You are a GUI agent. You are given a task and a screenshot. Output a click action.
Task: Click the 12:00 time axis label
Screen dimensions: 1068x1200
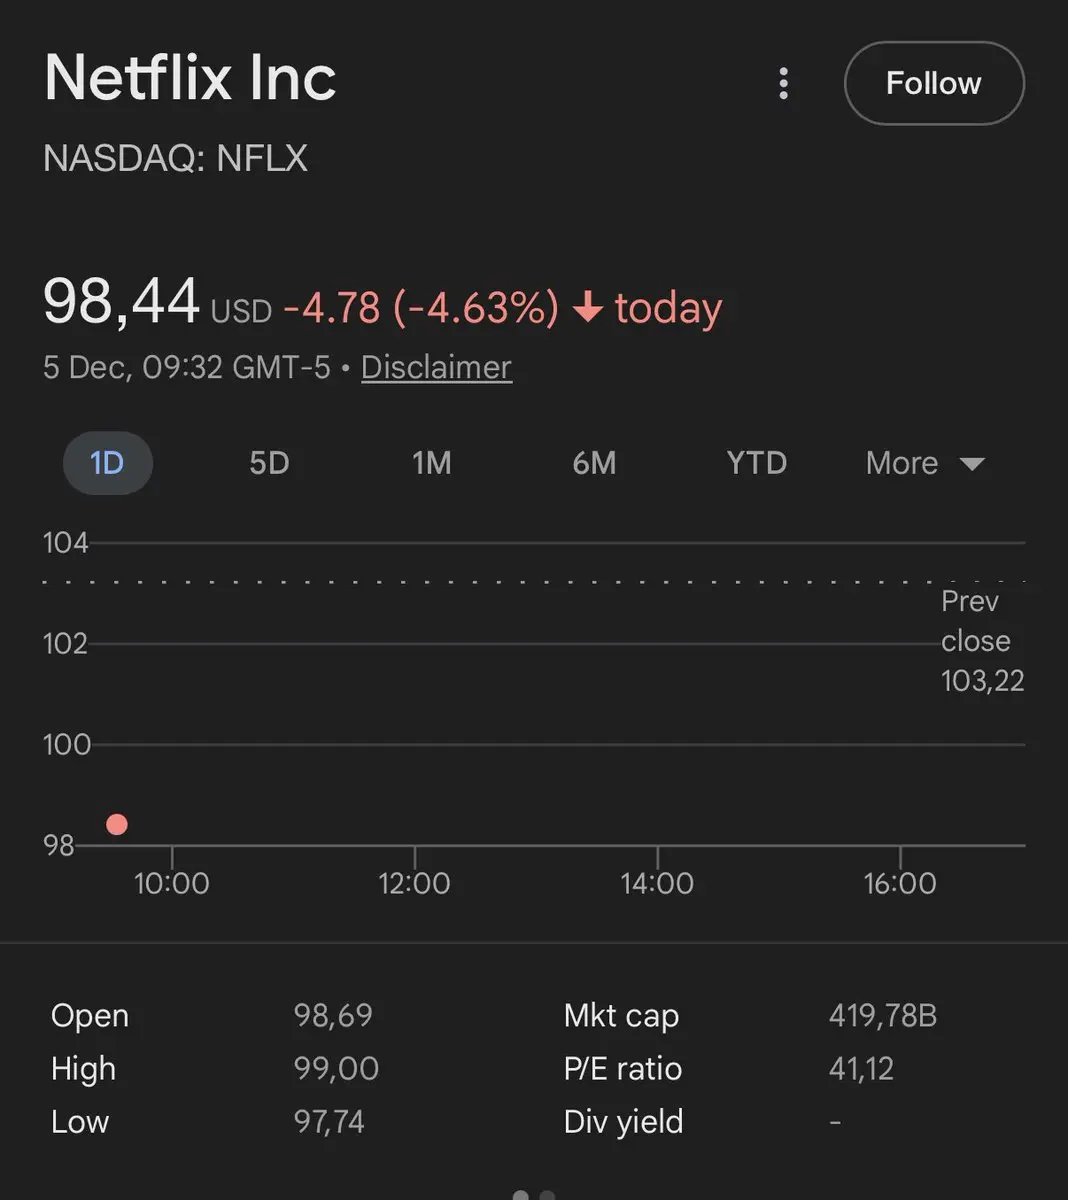click(414, 883)
